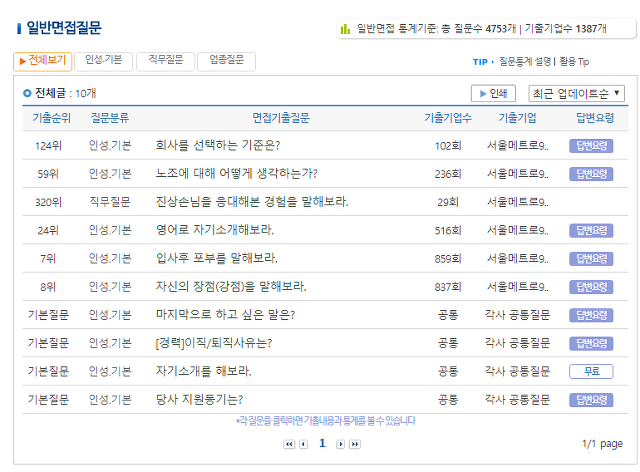Click the 859회 count cell
The height and width of the screenshot is (472, 640).
click(448, 258)
